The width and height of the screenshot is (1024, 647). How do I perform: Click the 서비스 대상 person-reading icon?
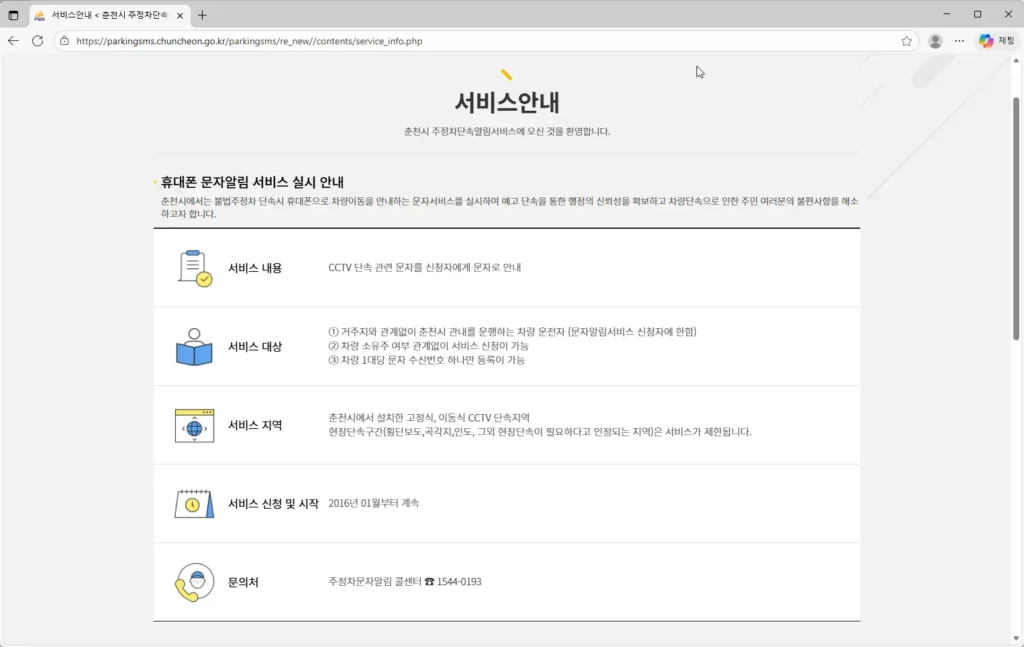point(194,345)
